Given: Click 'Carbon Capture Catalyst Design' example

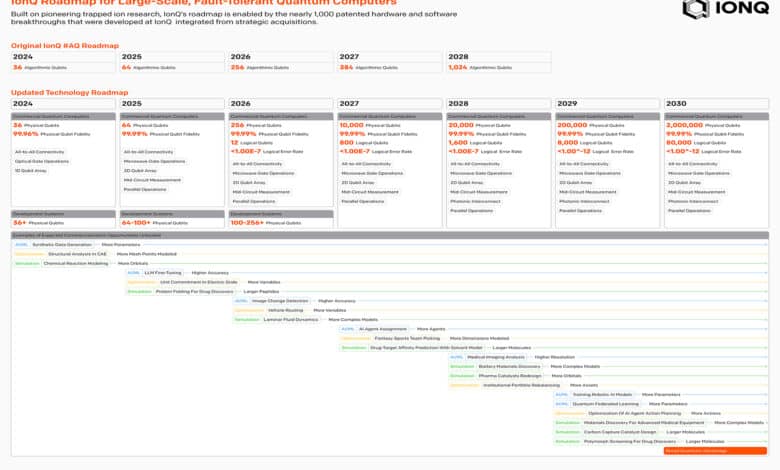Looking at the screenshot, I should 620,432.
